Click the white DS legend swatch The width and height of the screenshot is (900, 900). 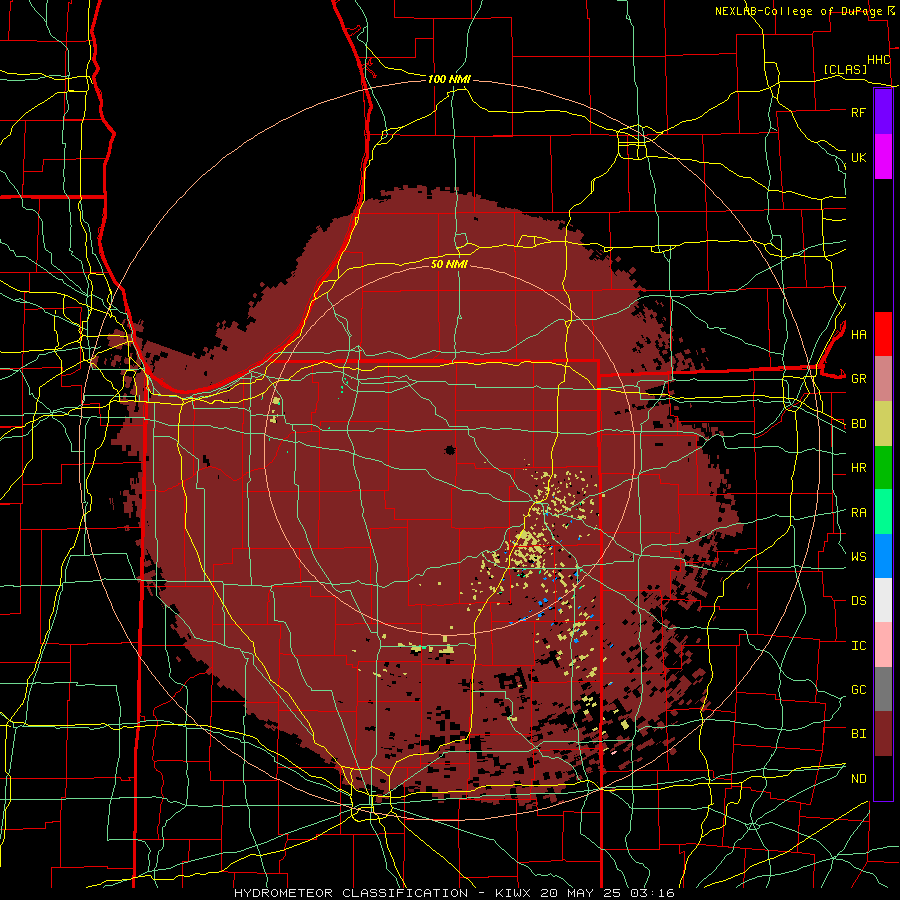(x=883, y=600)
